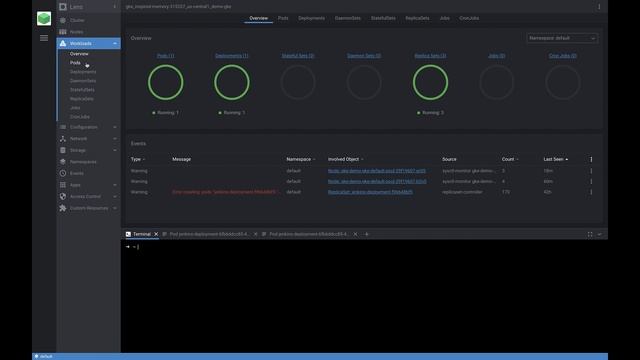Open actions menu for replicaset-controller event
This screenshot has width=640, height=360.
tap(591, 192)
